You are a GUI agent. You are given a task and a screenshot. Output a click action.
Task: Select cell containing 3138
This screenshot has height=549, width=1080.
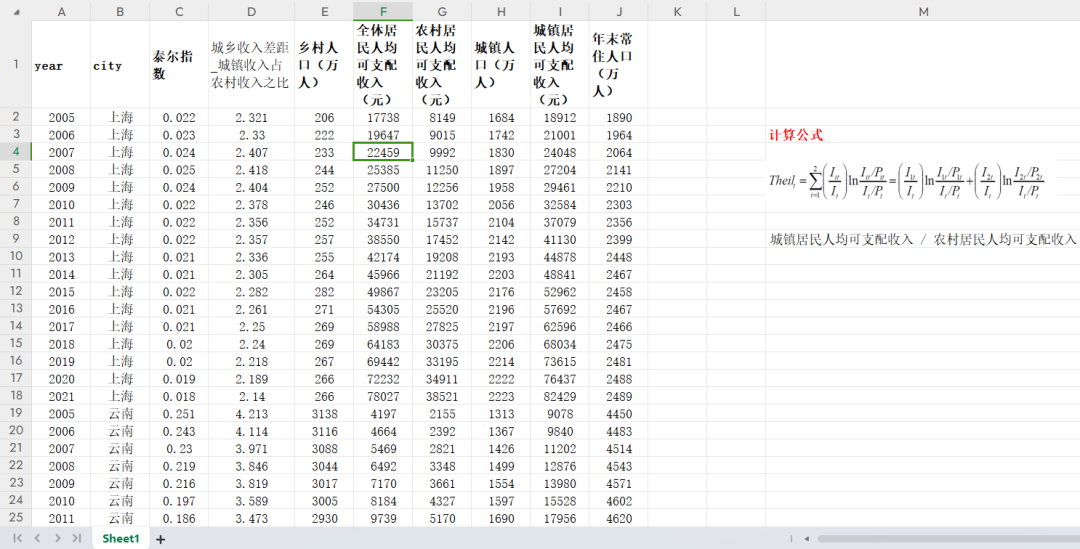(x=324, y=413)
